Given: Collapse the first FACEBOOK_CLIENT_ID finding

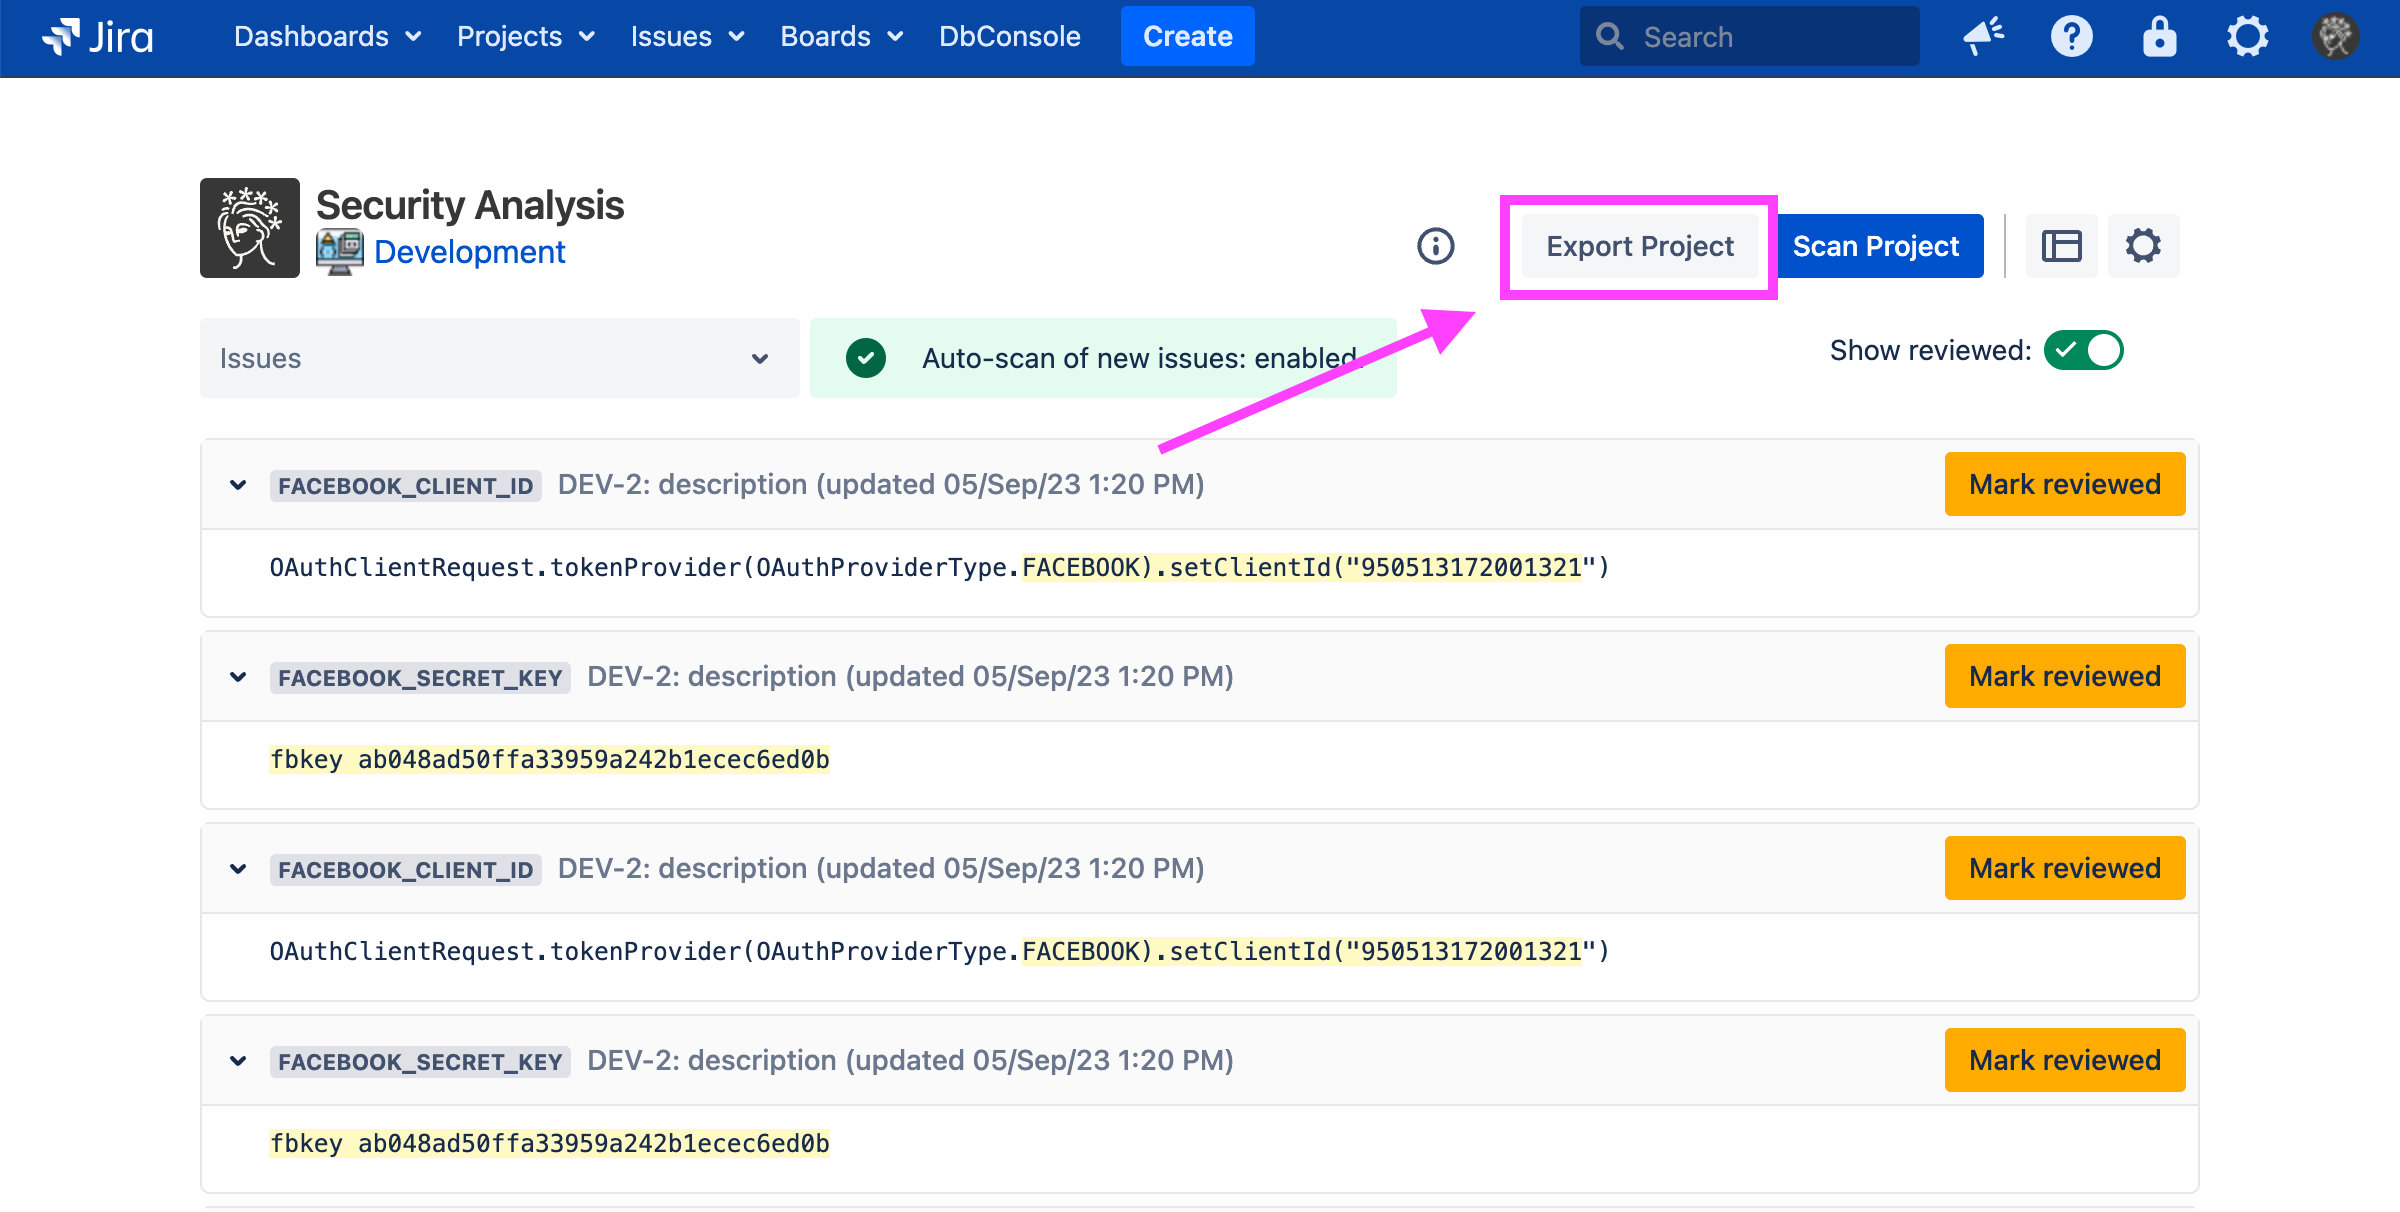Looking at the screenshot, I should tap(238, 485).
